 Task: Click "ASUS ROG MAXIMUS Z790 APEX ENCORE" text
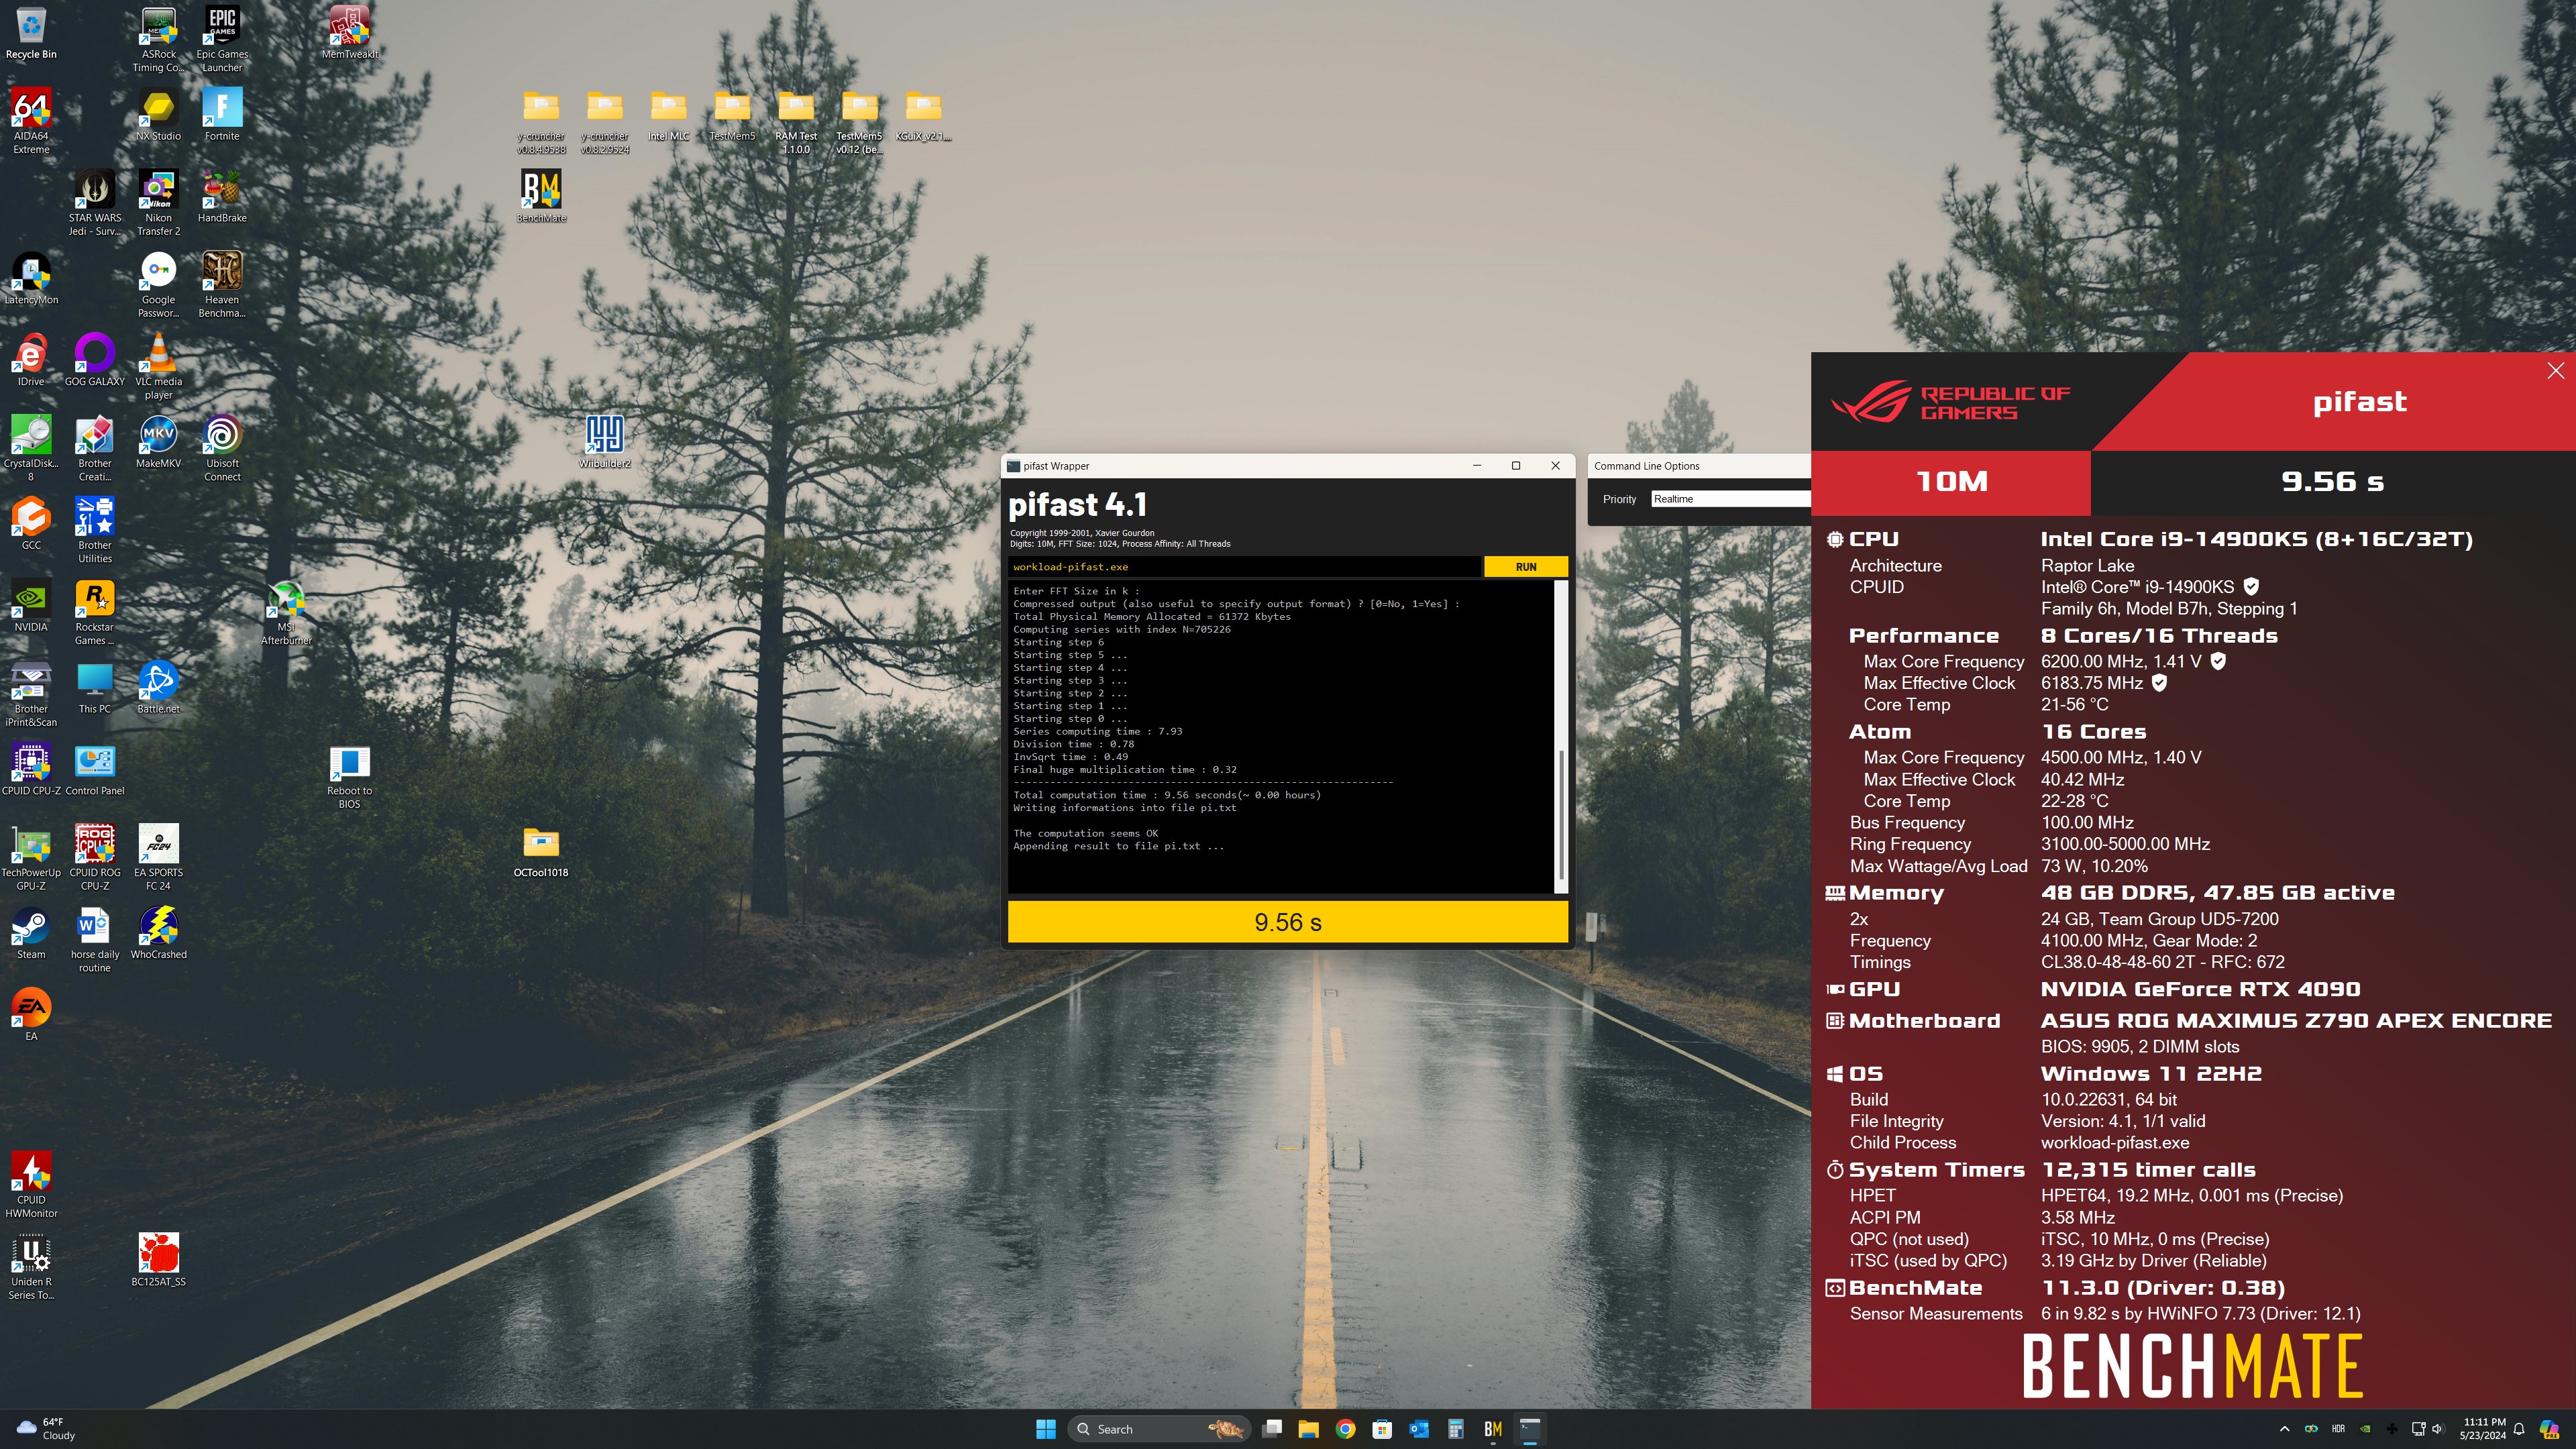(x=2296, y=1021)
